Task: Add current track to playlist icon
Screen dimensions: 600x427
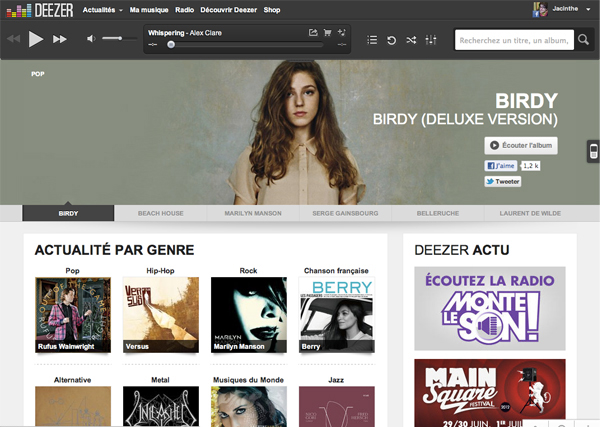Action: point(342,33)
